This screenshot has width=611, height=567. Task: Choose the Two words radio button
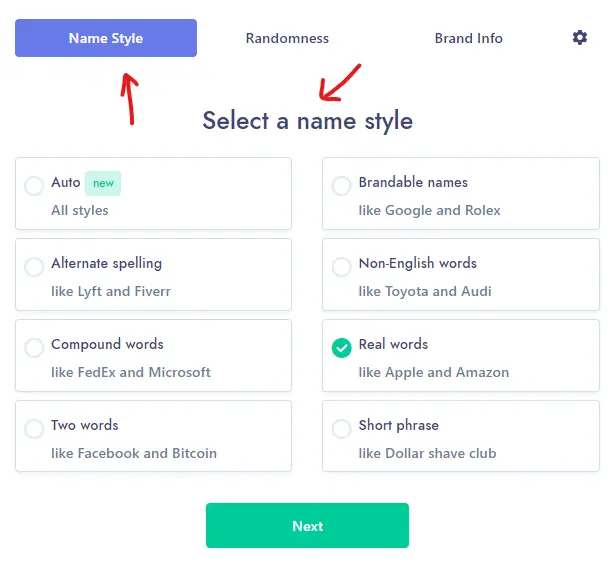pyautogui.click(x=34, y=429)
